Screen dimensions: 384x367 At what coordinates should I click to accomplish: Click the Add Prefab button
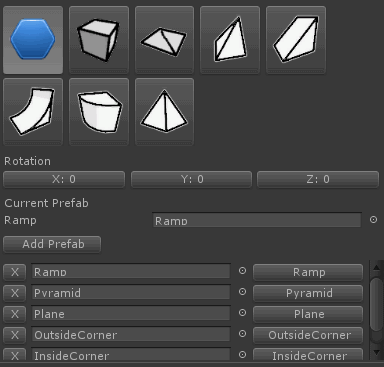click(x=52, y=244)
